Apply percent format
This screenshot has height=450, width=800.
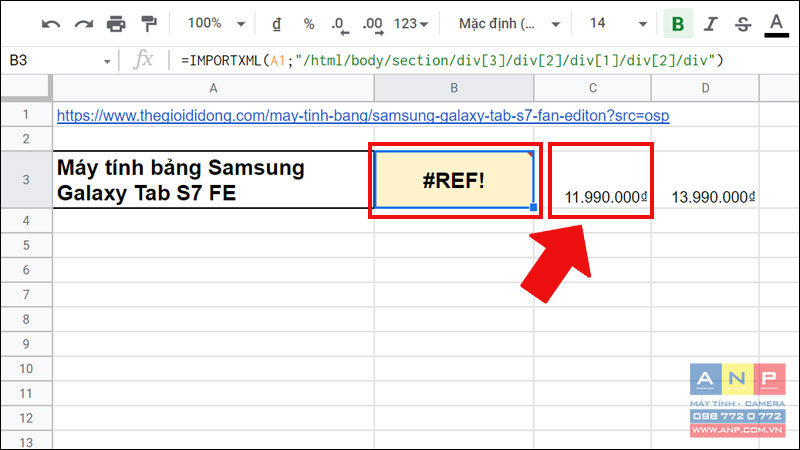(x=309, y=24)
